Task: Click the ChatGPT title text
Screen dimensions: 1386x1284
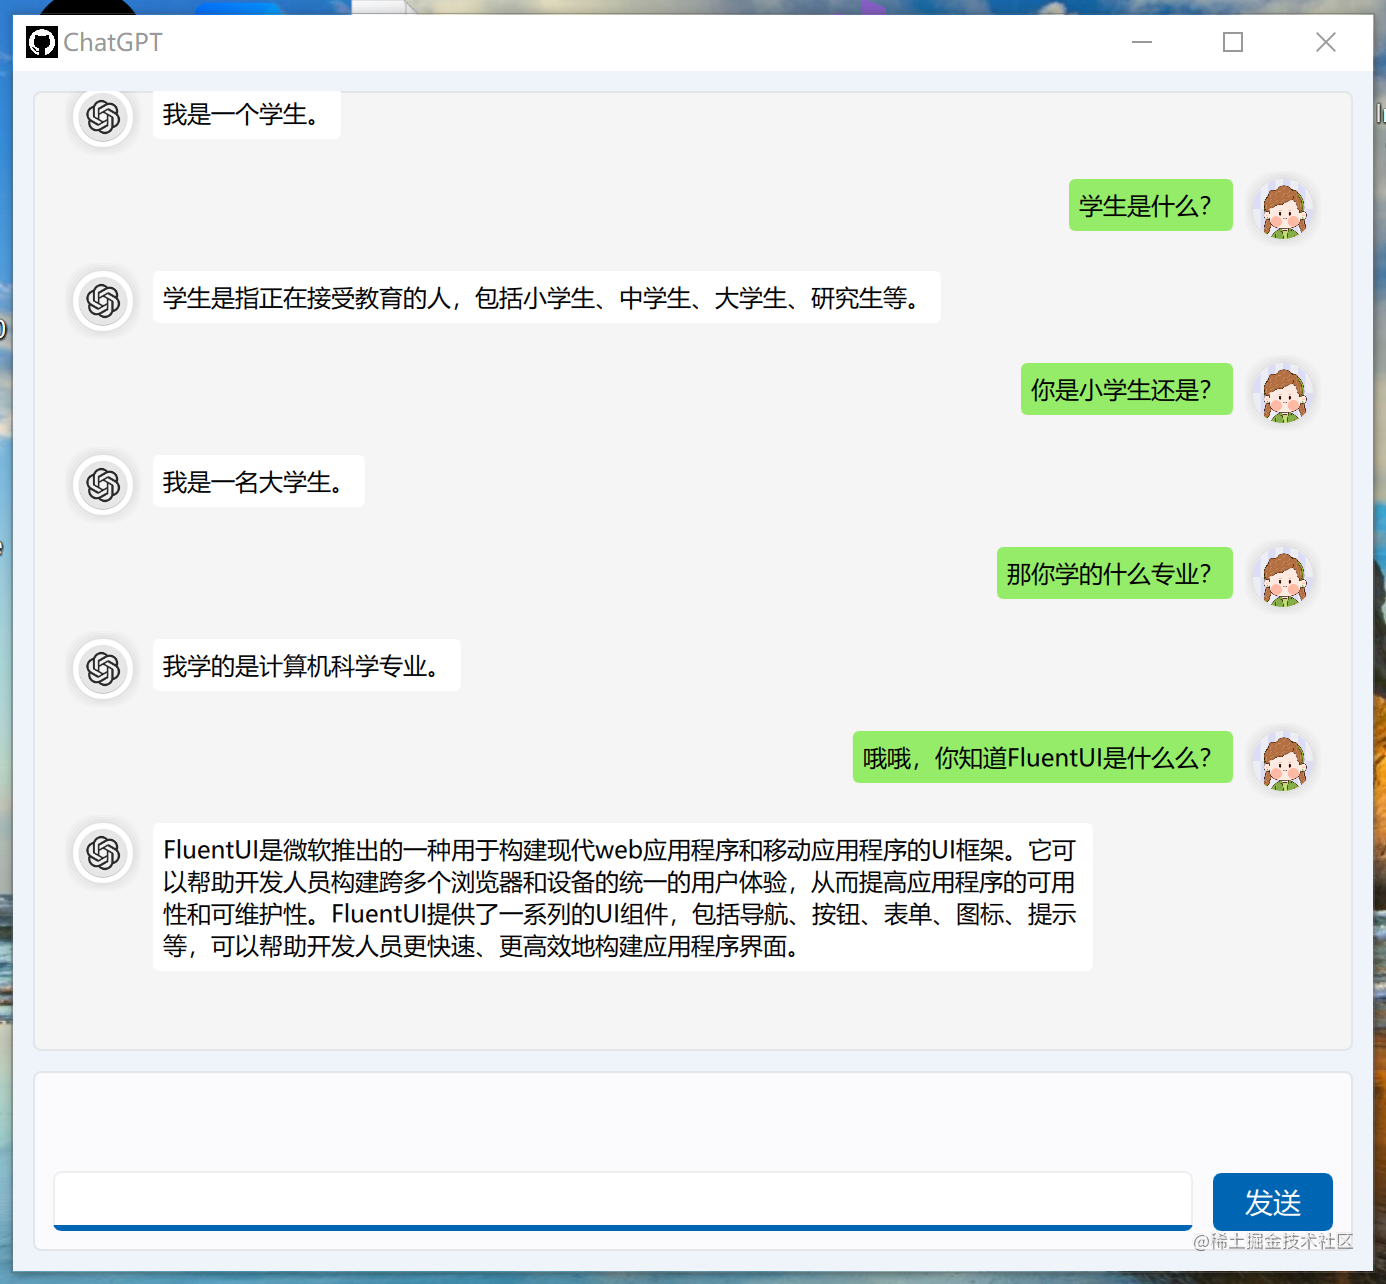Action: pos(111,42)
